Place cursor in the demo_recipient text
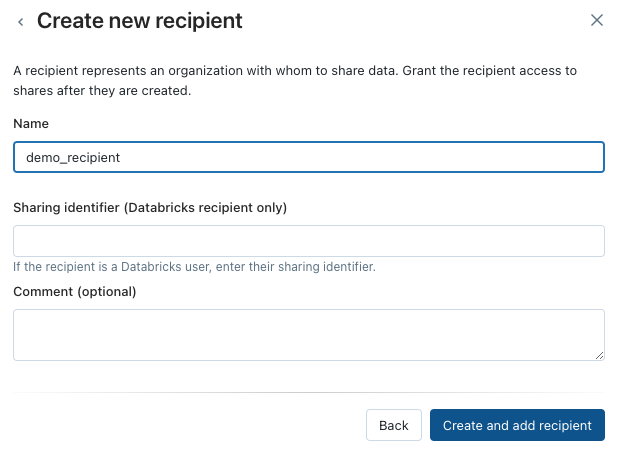The image size is (623, 449). pyautogui.click(x=73, y=158)
